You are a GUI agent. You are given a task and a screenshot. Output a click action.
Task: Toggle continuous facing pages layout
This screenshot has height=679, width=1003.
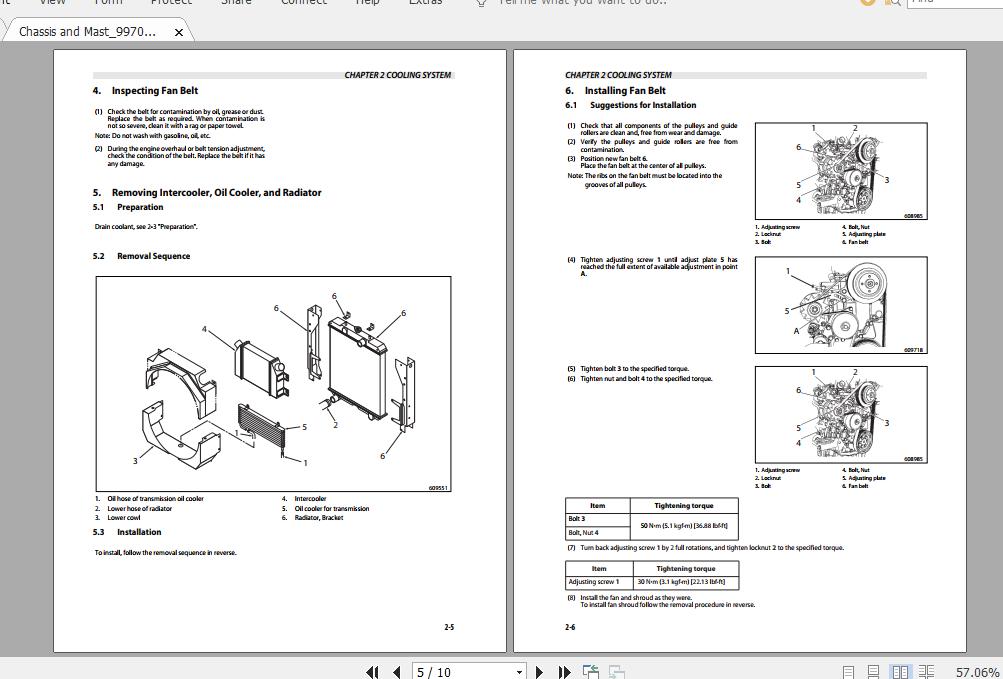928,671
